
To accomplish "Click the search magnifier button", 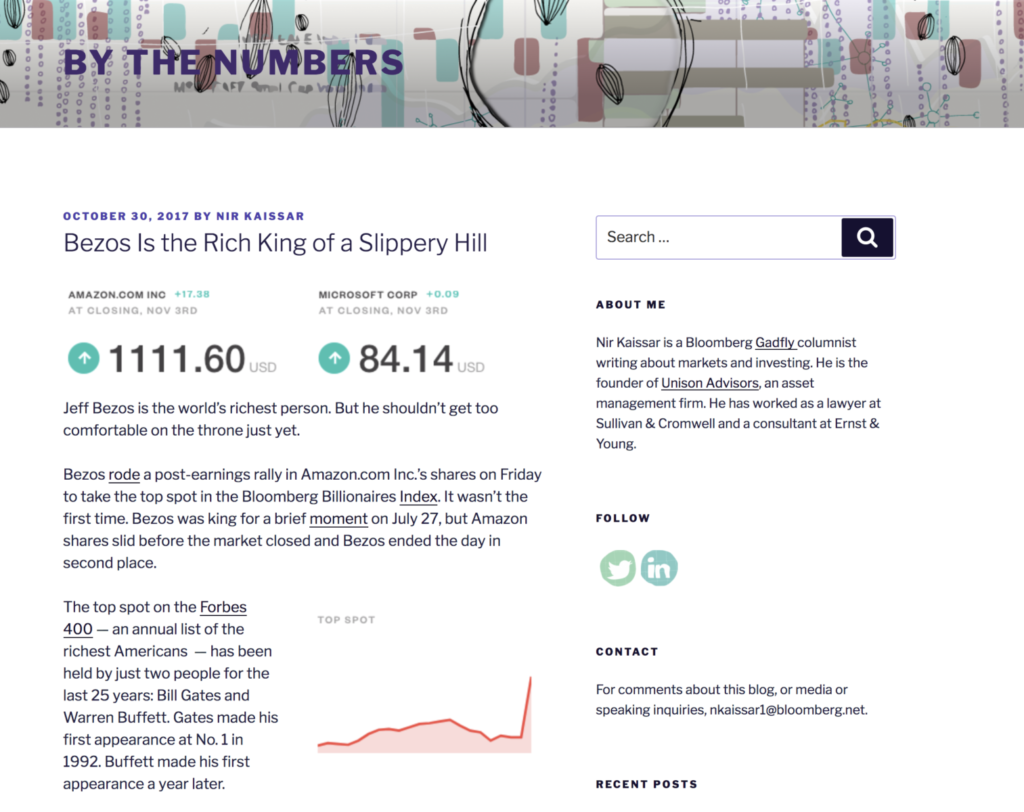I will click(x=867, y=237).
